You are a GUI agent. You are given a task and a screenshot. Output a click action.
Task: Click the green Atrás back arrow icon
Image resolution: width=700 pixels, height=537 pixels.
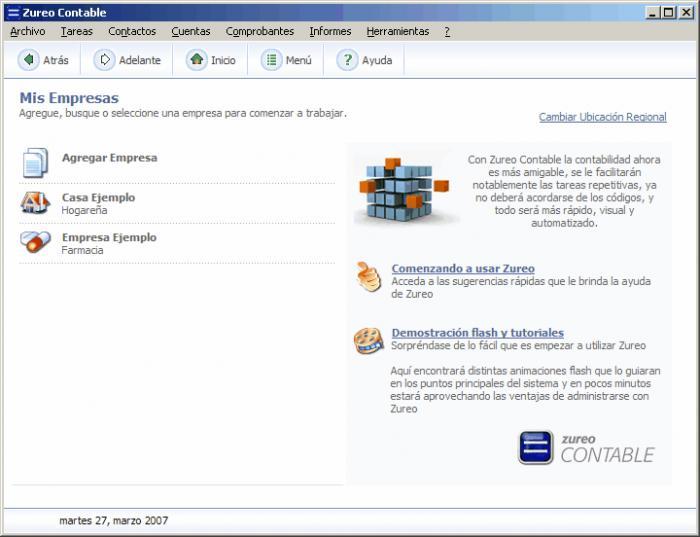(29, 60)
